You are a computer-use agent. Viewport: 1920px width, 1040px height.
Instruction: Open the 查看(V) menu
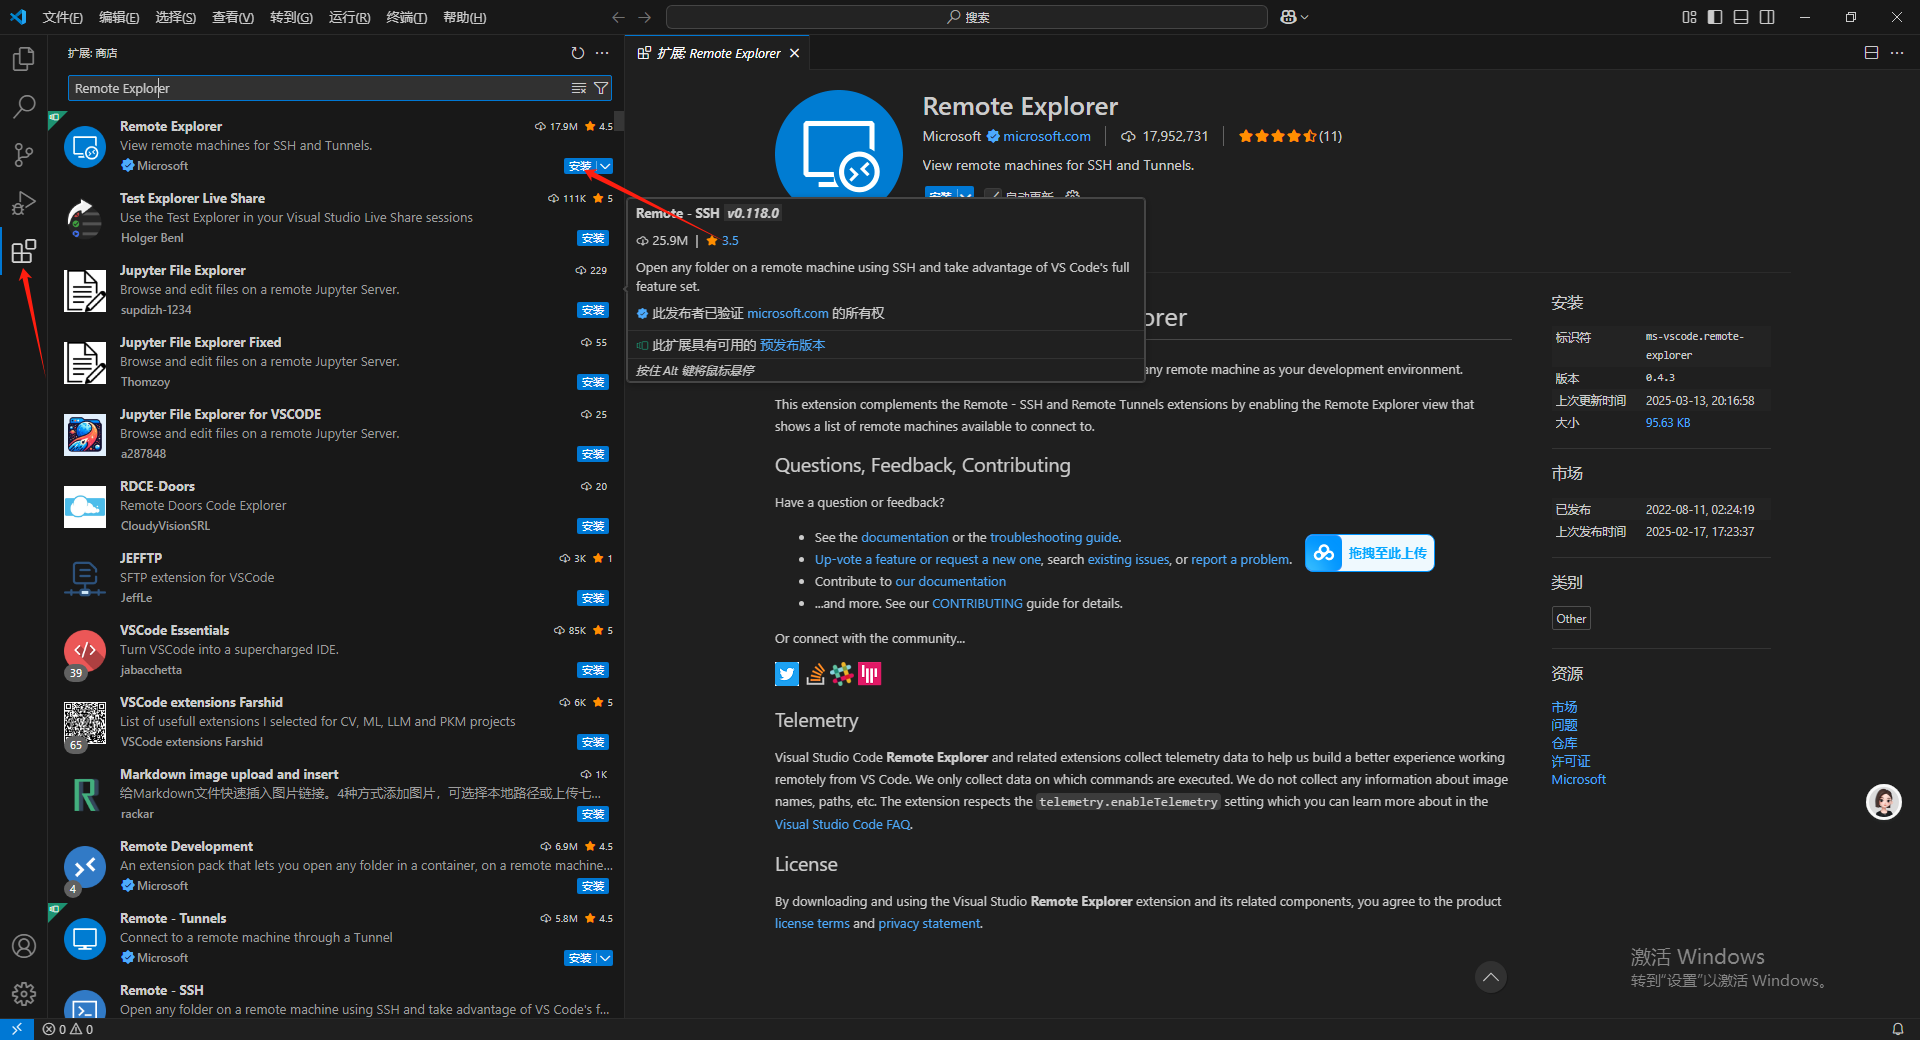click(x=232, y=17)
